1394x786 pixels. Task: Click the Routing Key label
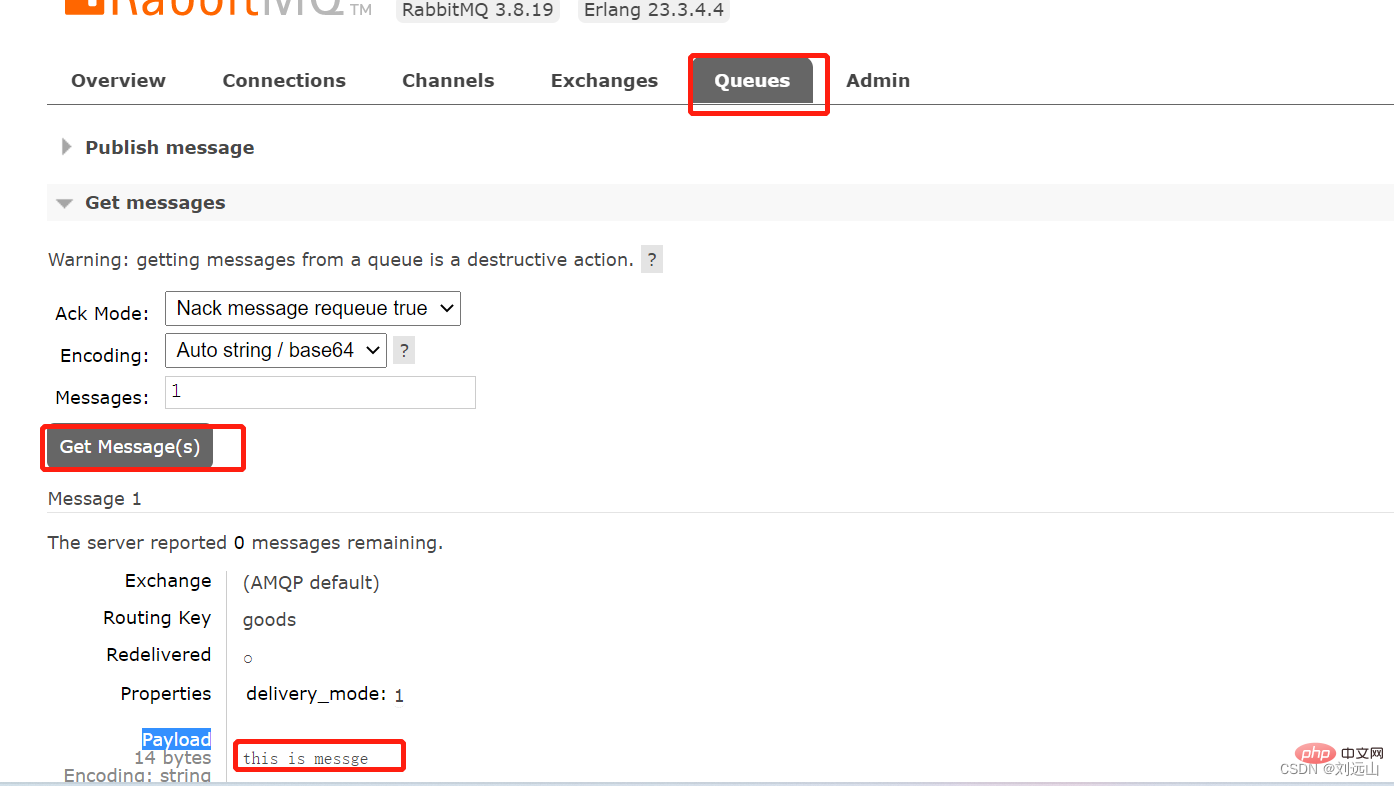[157, 618]
